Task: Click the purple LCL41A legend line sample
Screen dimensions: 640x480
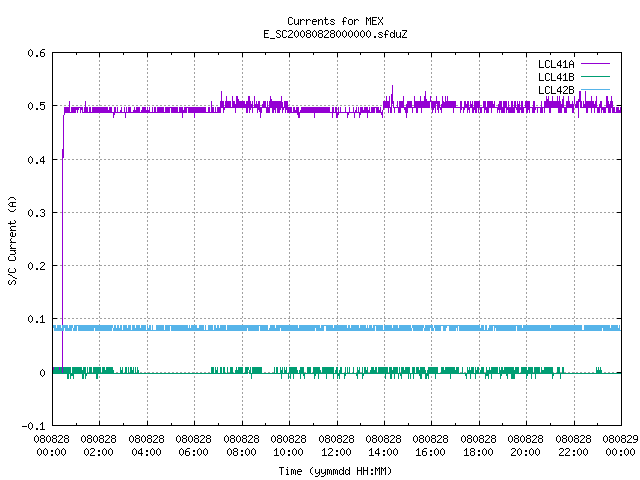Action: coord(595,64)
